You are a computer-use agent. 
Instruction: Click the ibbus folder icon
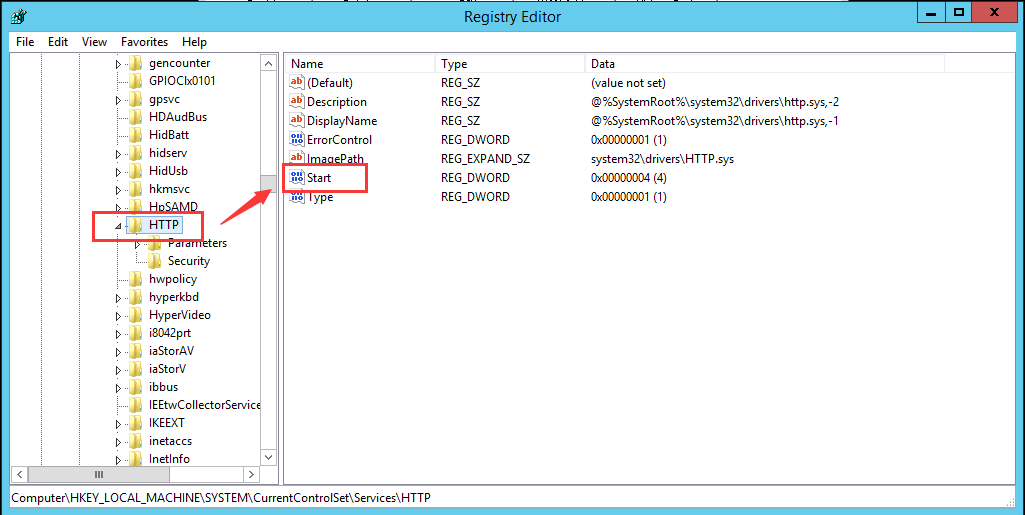click(x=135, y=387)
